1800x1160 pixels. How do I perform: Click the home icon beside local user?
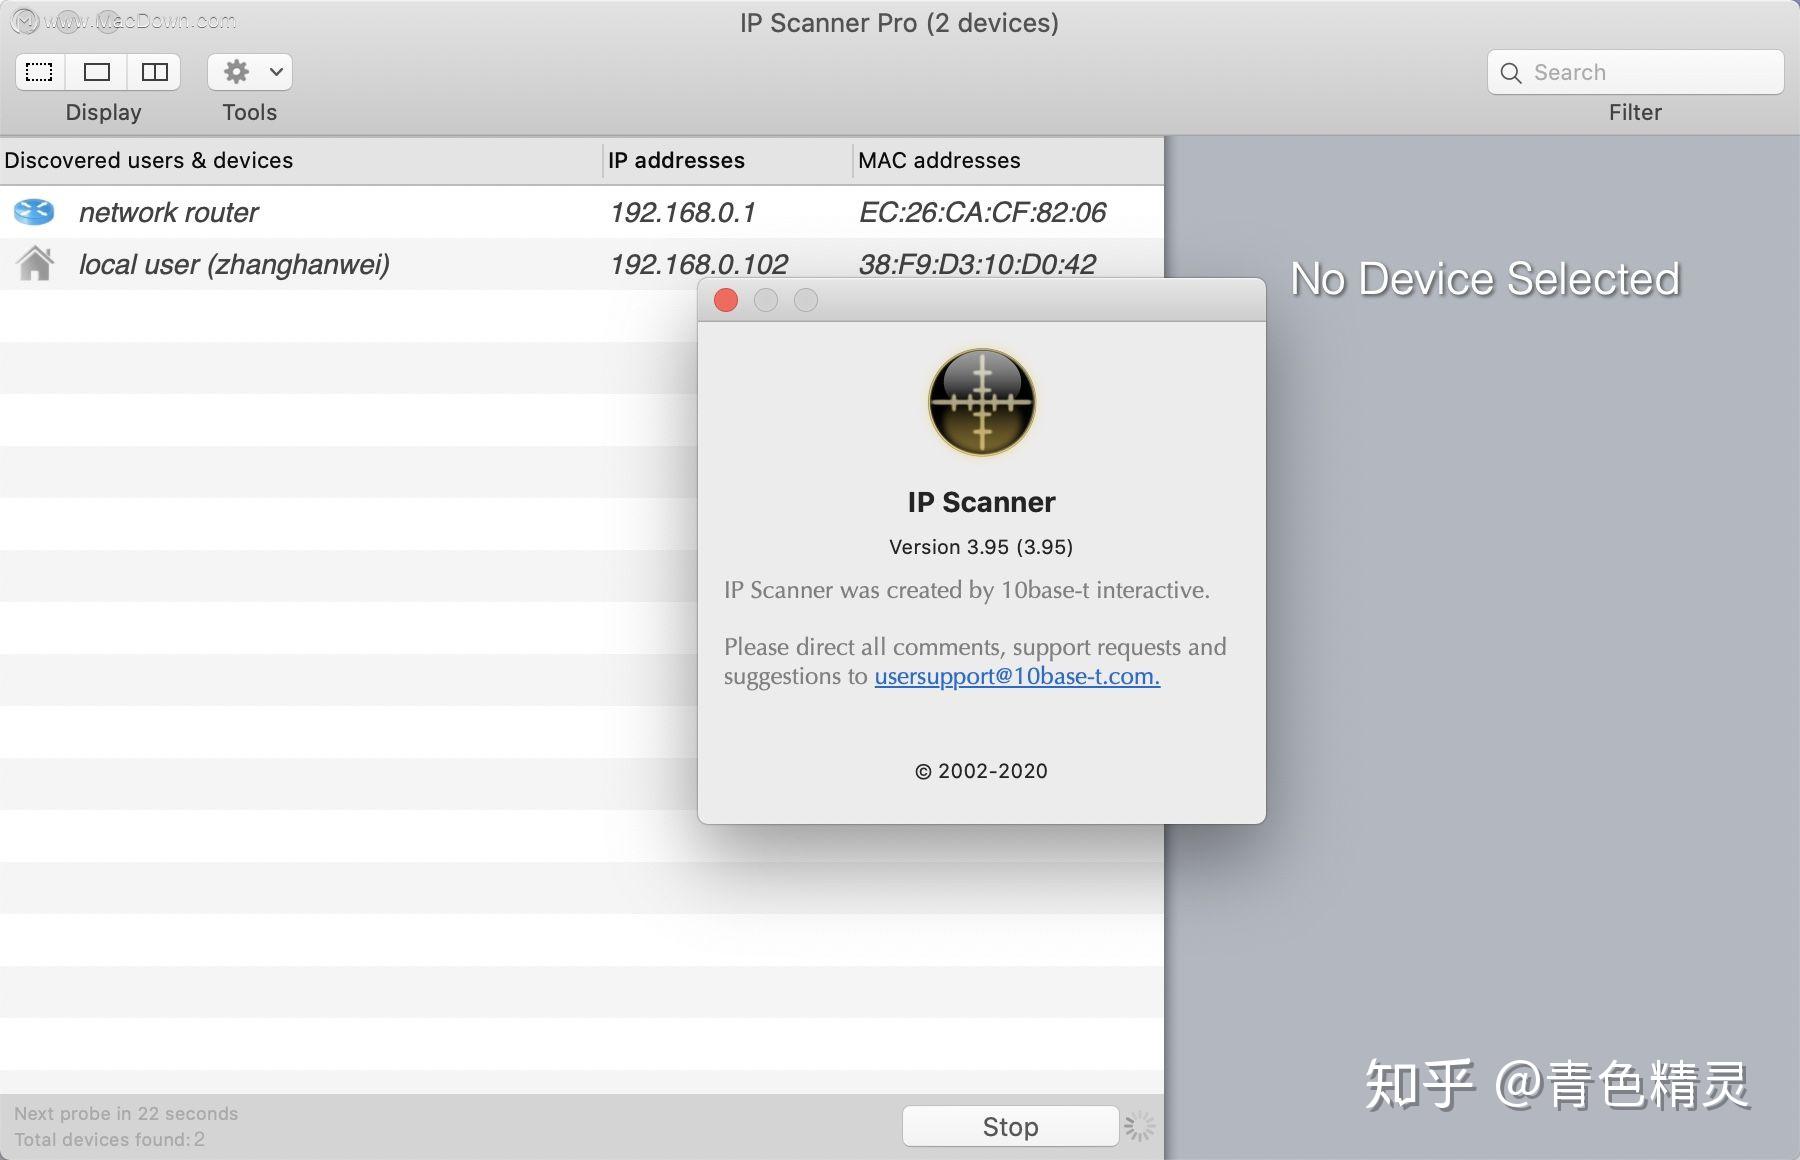coord(35,263)
